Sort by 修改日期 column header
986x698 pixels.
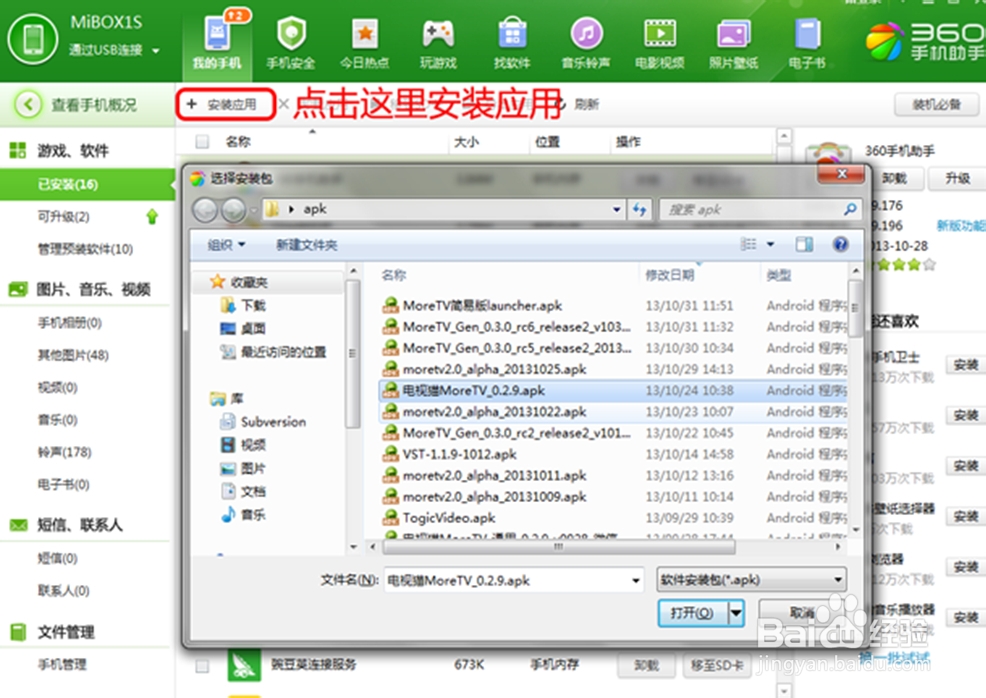(670, 275)
